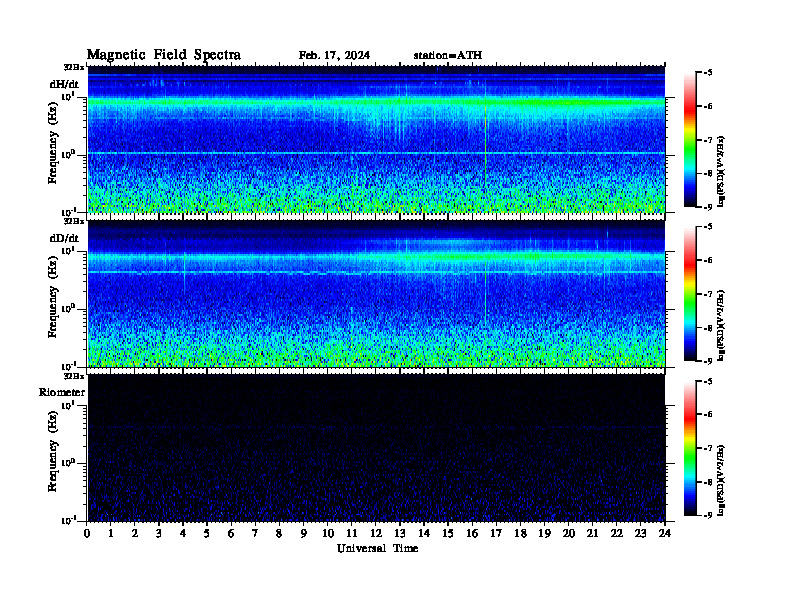Click hour 0 on the time axis
Image resolution: width=792 pixels, height=612 pixels.
87,534
